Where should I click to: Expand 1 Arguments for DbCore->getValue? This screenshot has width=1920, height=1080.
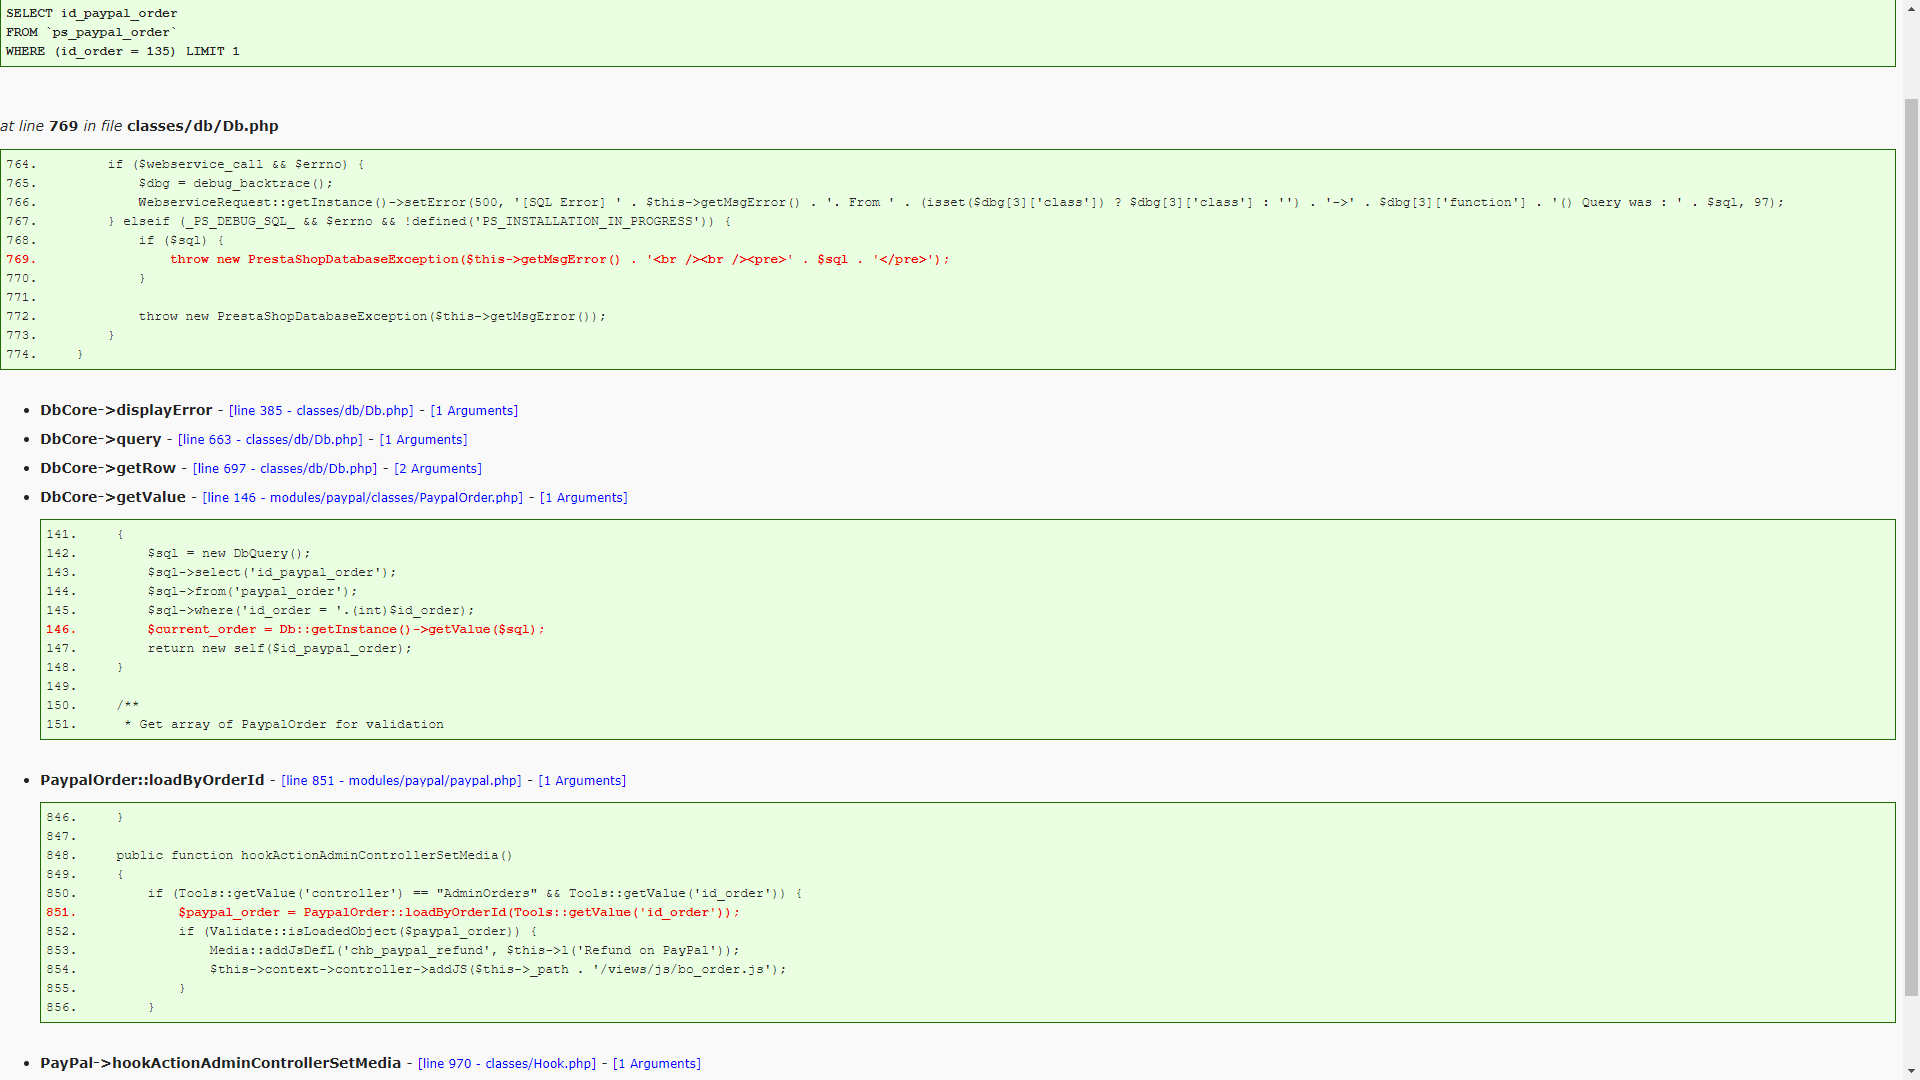(x=583, y=498)
